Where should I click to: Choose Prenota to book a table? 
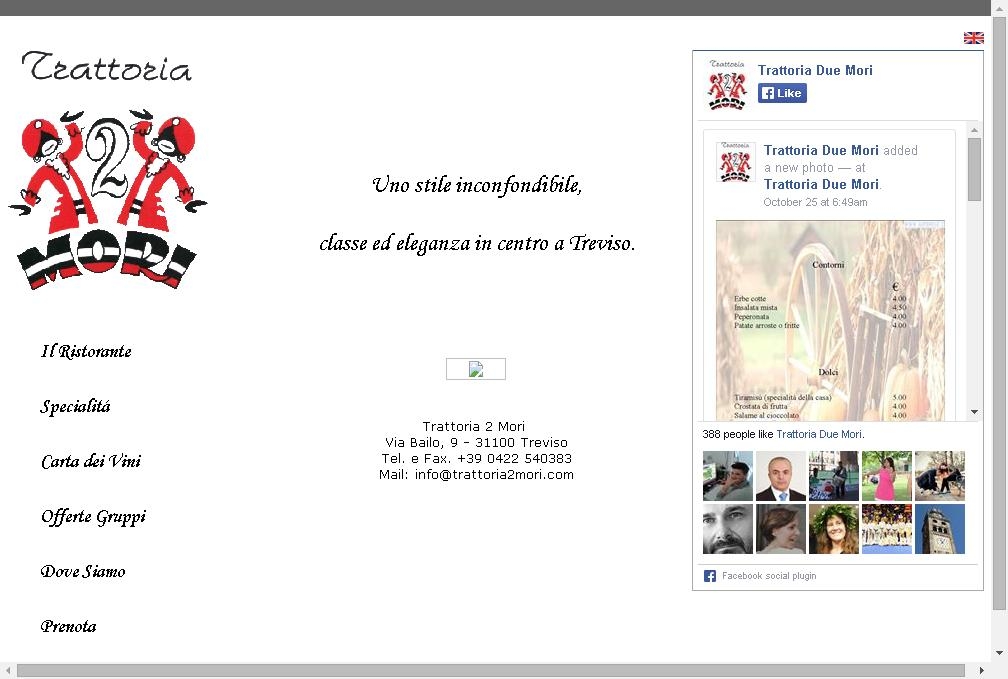coord(68,626)
